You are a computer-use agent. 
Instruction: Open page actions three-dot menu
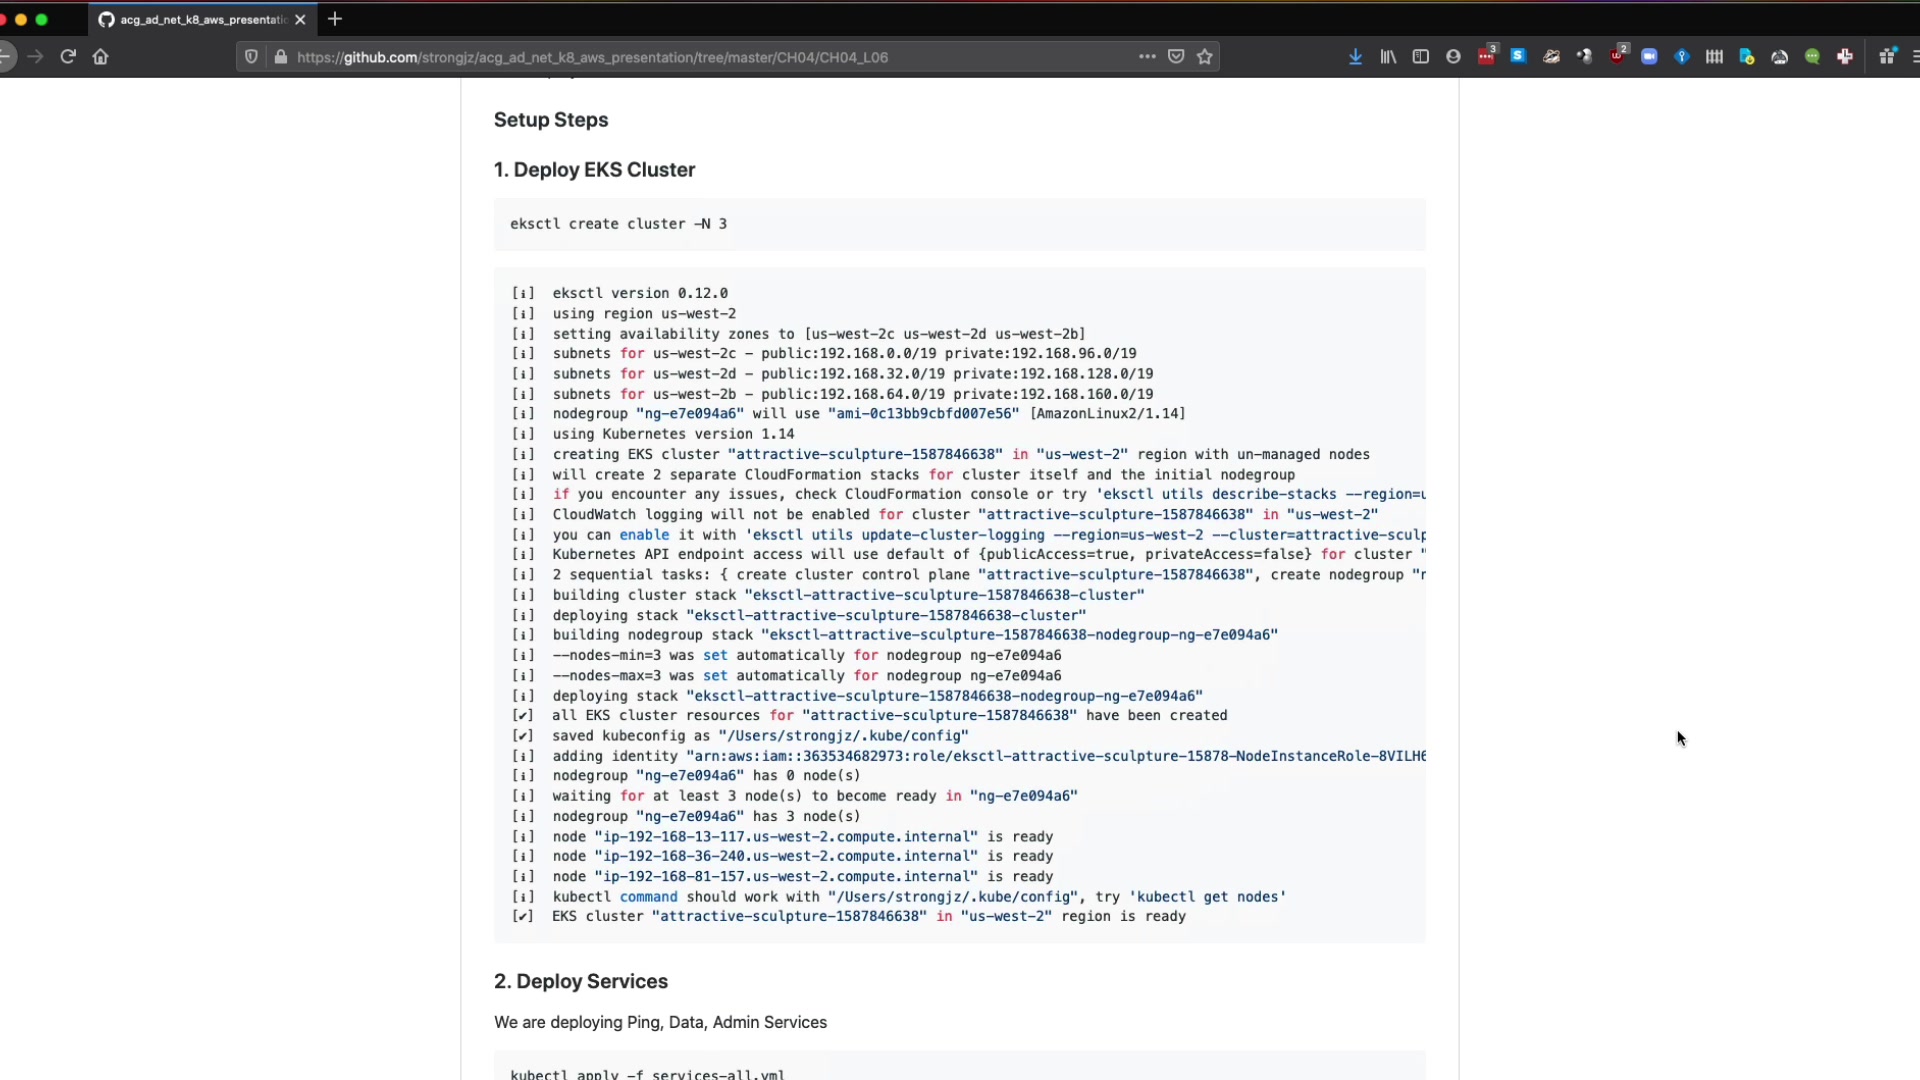point(1147,57)
